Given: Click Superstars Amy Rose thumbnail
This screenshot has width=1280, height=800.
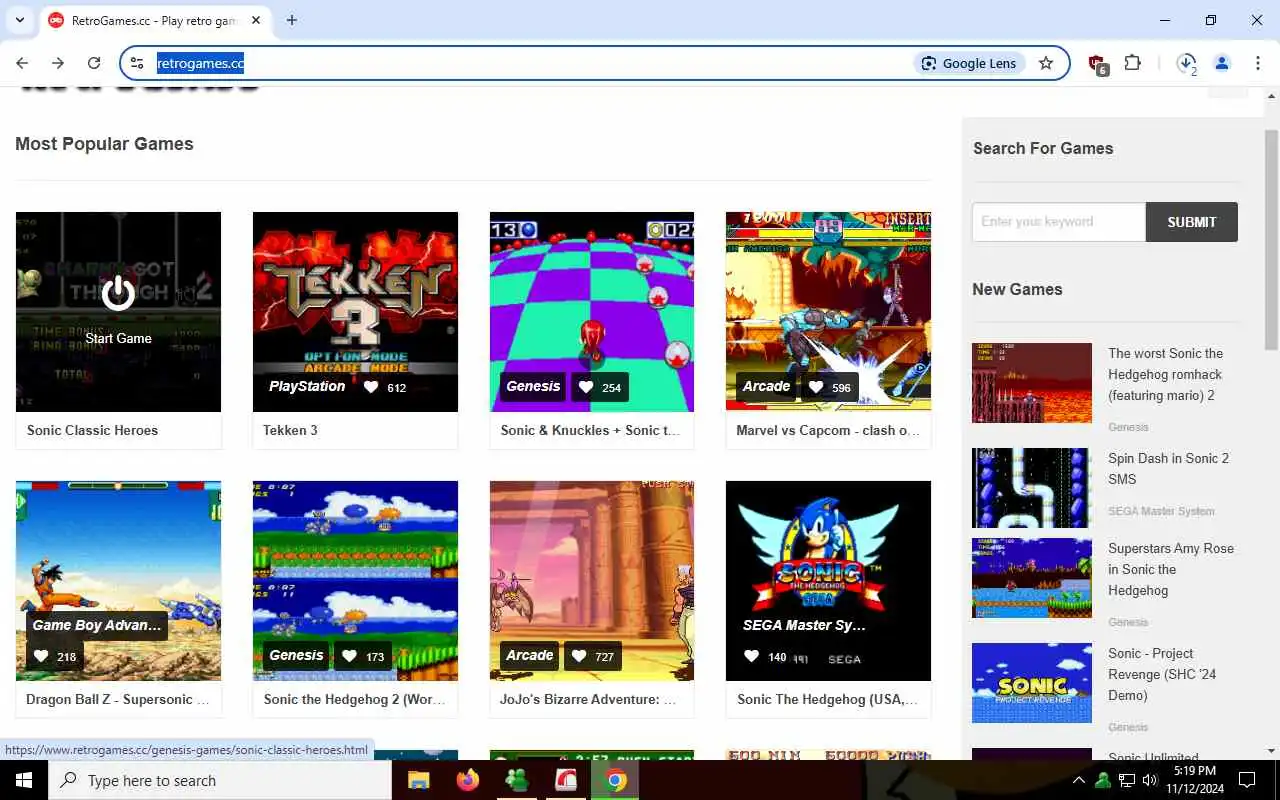Looking at the screenshot, I should (1031, 578).
